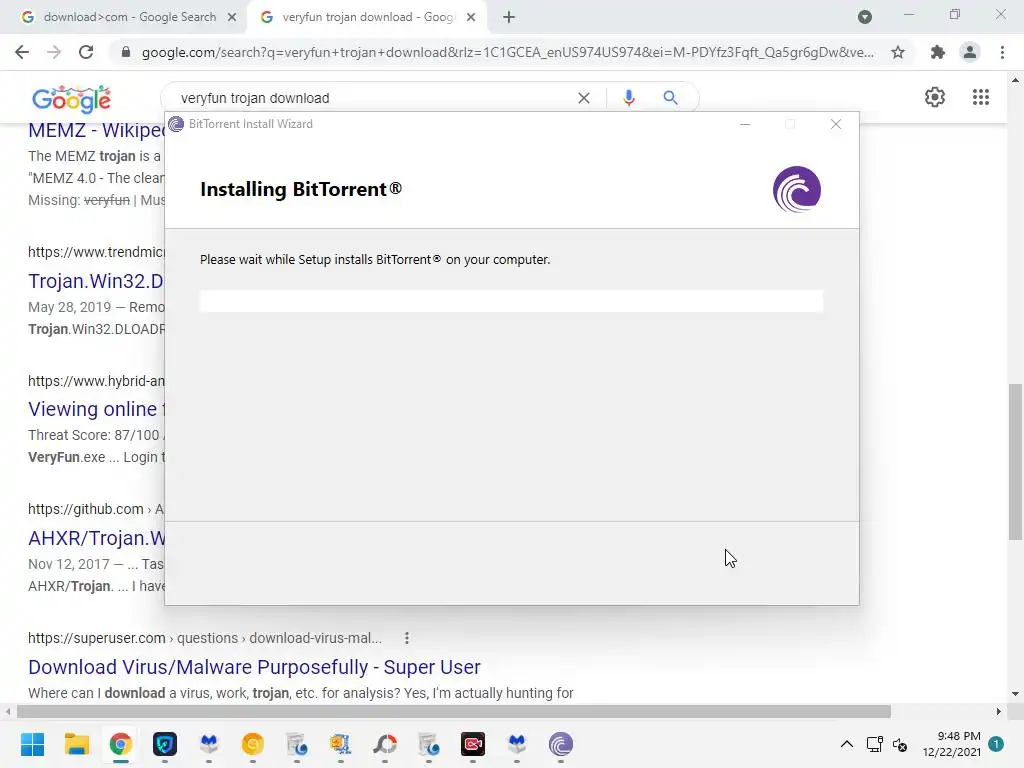Click the Chrome taskbar icon
This screenshot has width=1024, height=768.
tap(121, 744)
